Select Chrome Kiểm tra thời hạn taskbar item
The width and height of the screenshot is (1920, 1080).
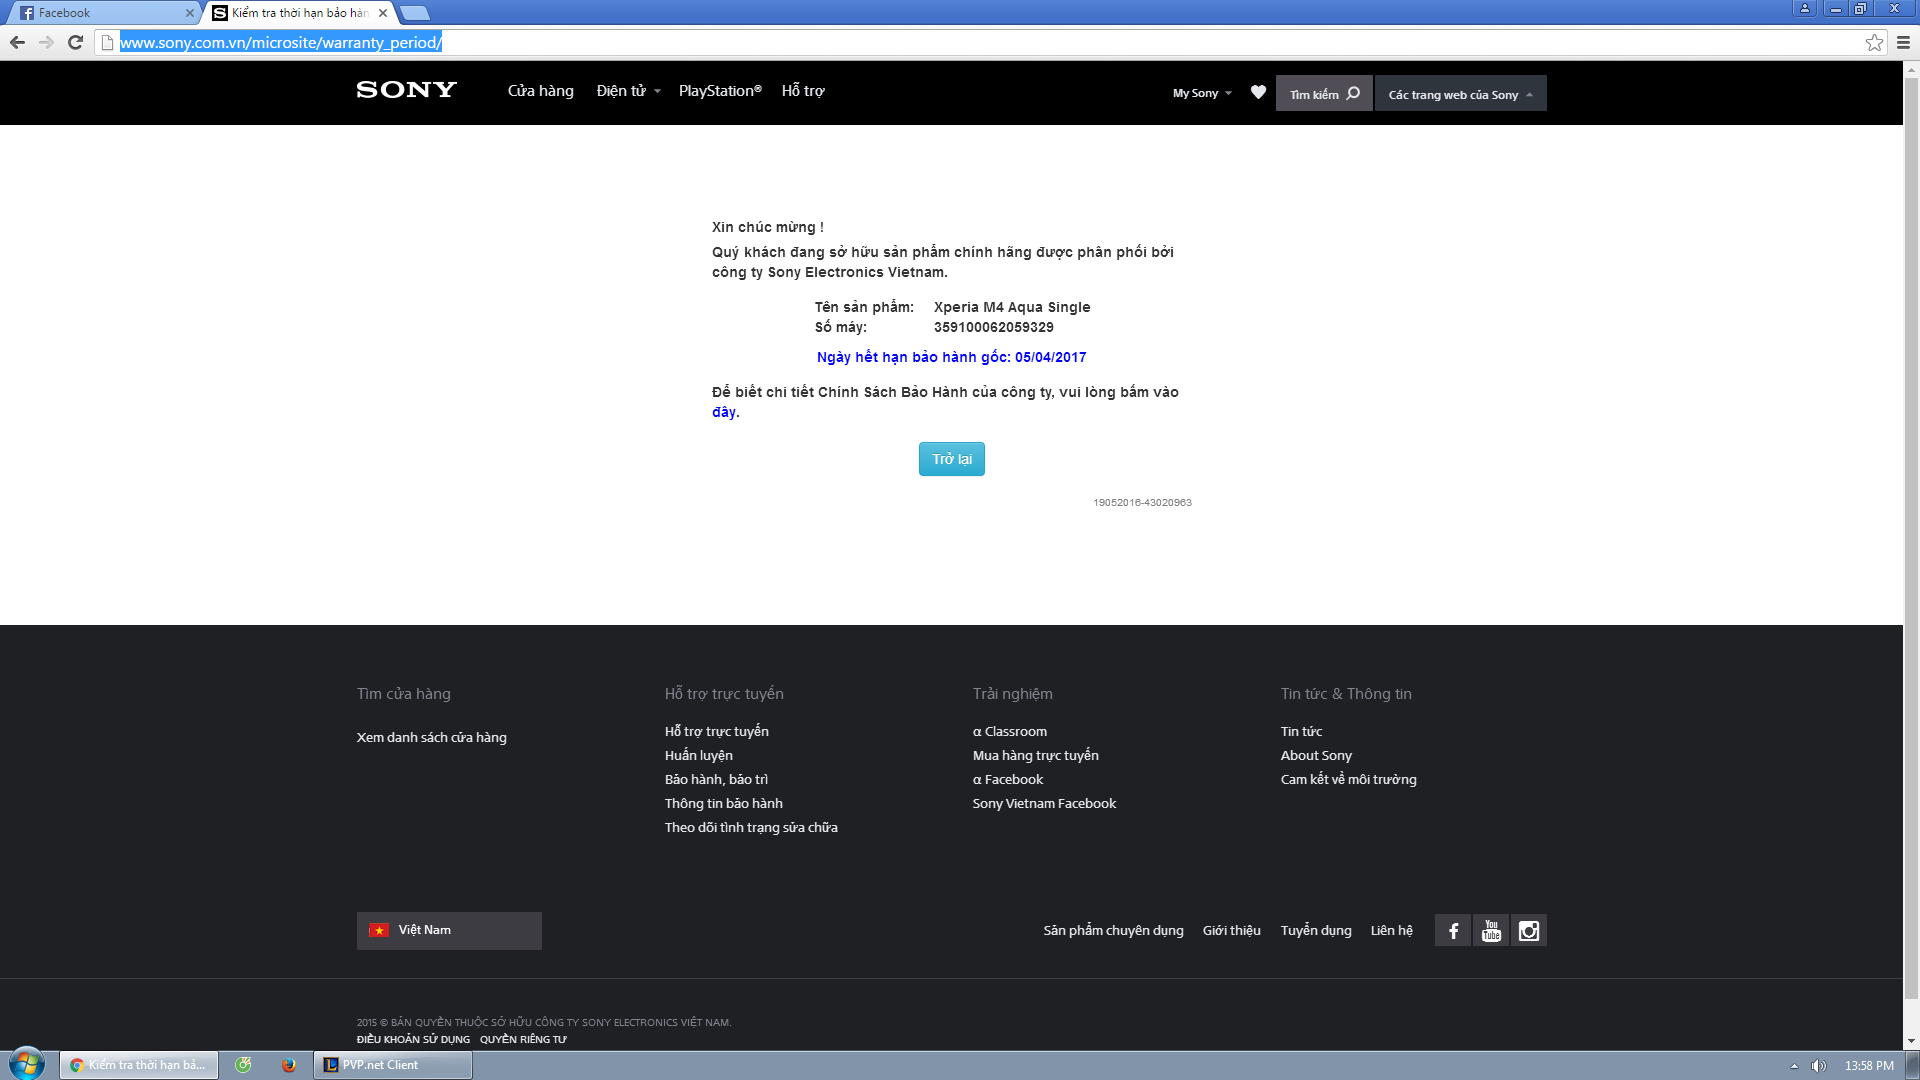click(140, 1065)
